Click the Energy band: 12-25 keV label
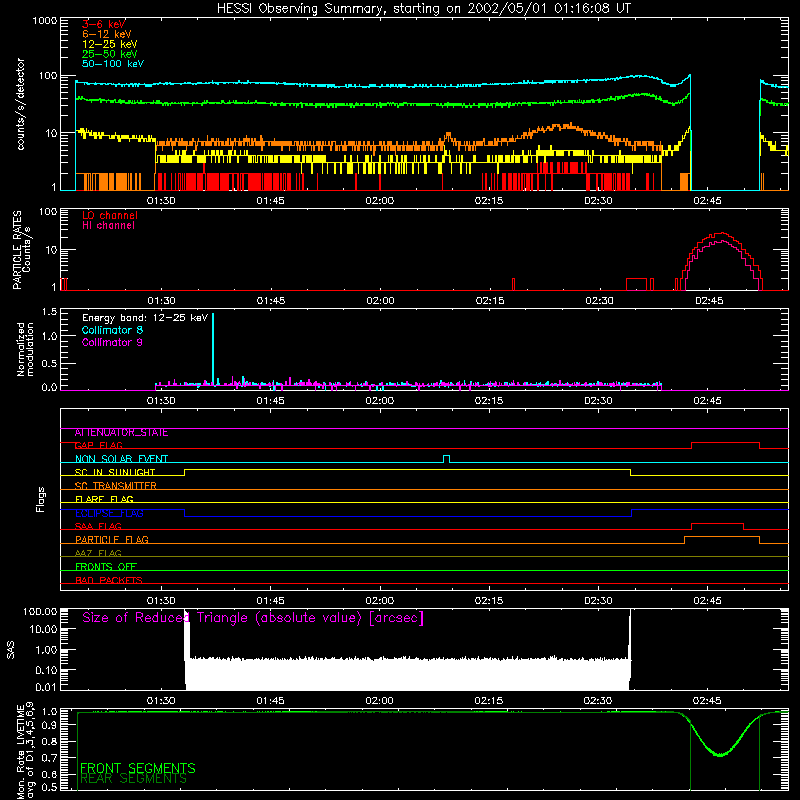 tap(145, 318)
